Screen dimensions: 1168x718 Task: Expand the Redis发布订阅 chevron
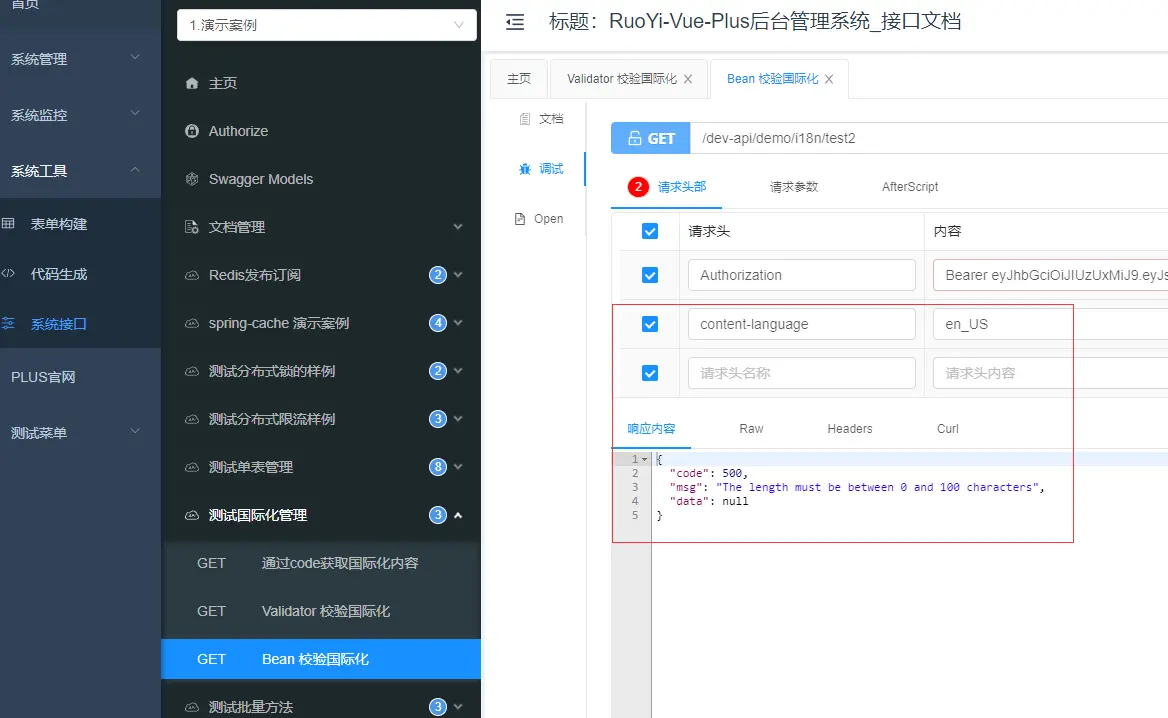(457, 275)
